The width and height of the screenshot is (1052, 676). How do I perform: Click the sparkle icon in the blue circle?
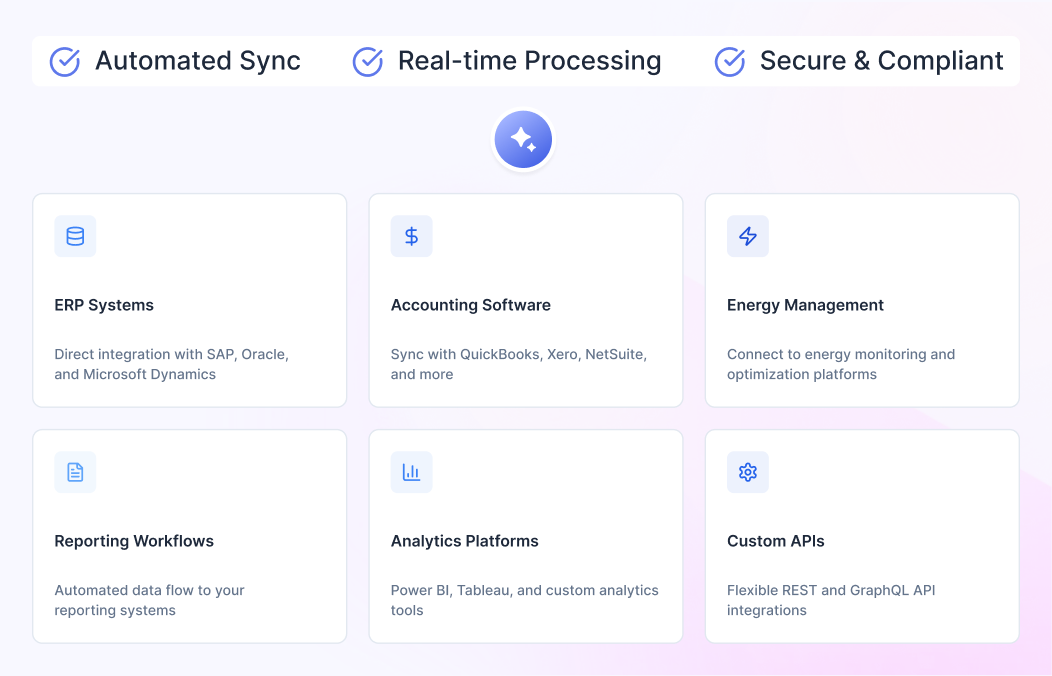(523, 139)
